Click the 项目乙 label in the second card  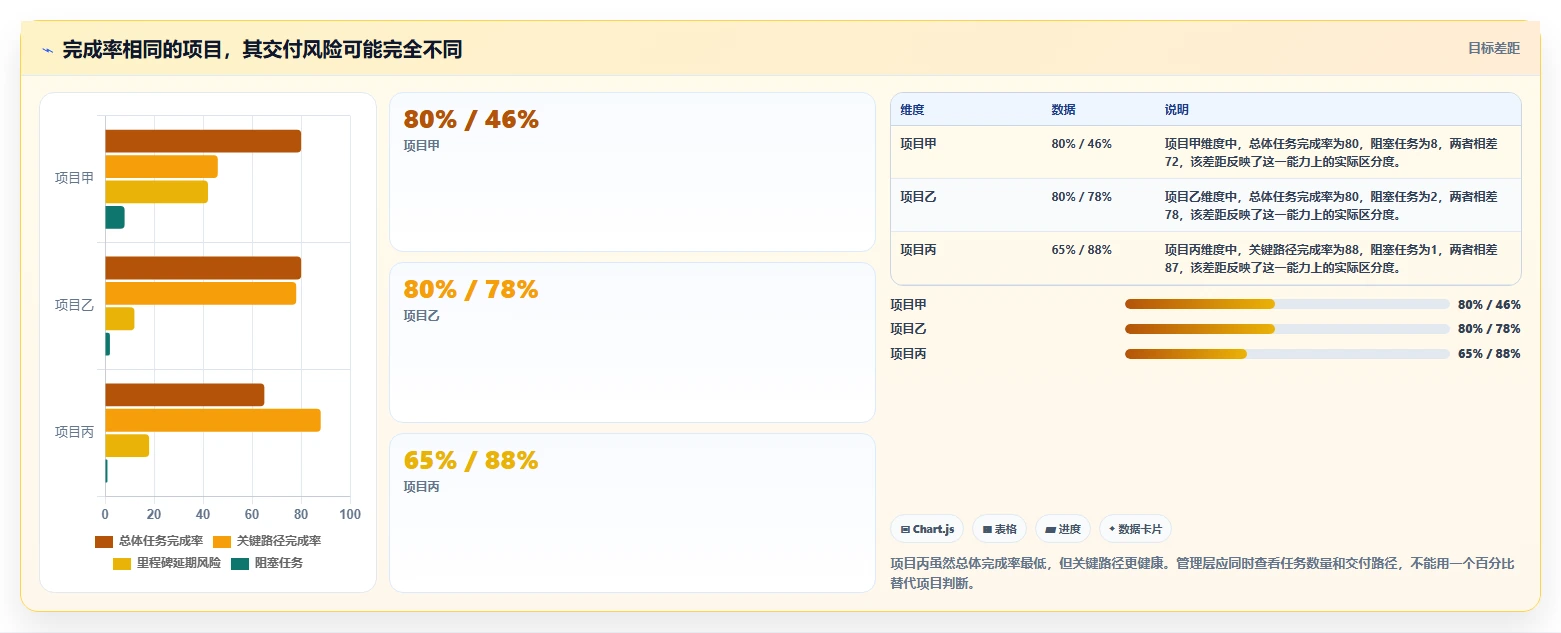point(421,316)
